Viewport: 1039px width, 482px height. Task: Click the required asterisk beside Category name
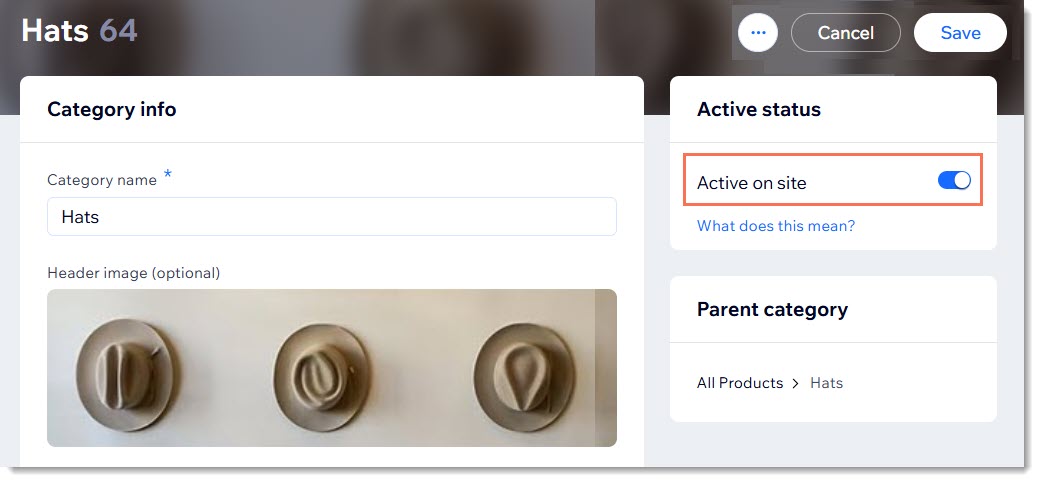tap(167, 175)
